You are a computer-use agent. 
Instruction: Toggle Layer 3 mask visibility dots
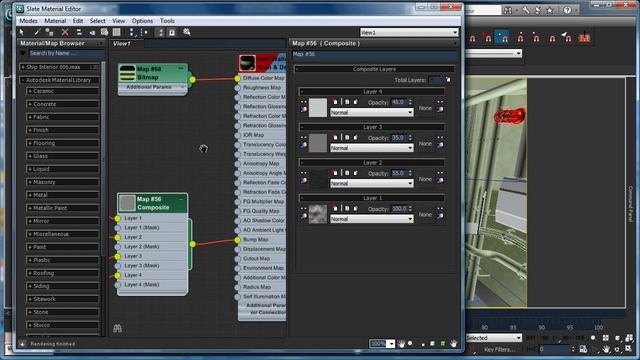tap(440, 138)
